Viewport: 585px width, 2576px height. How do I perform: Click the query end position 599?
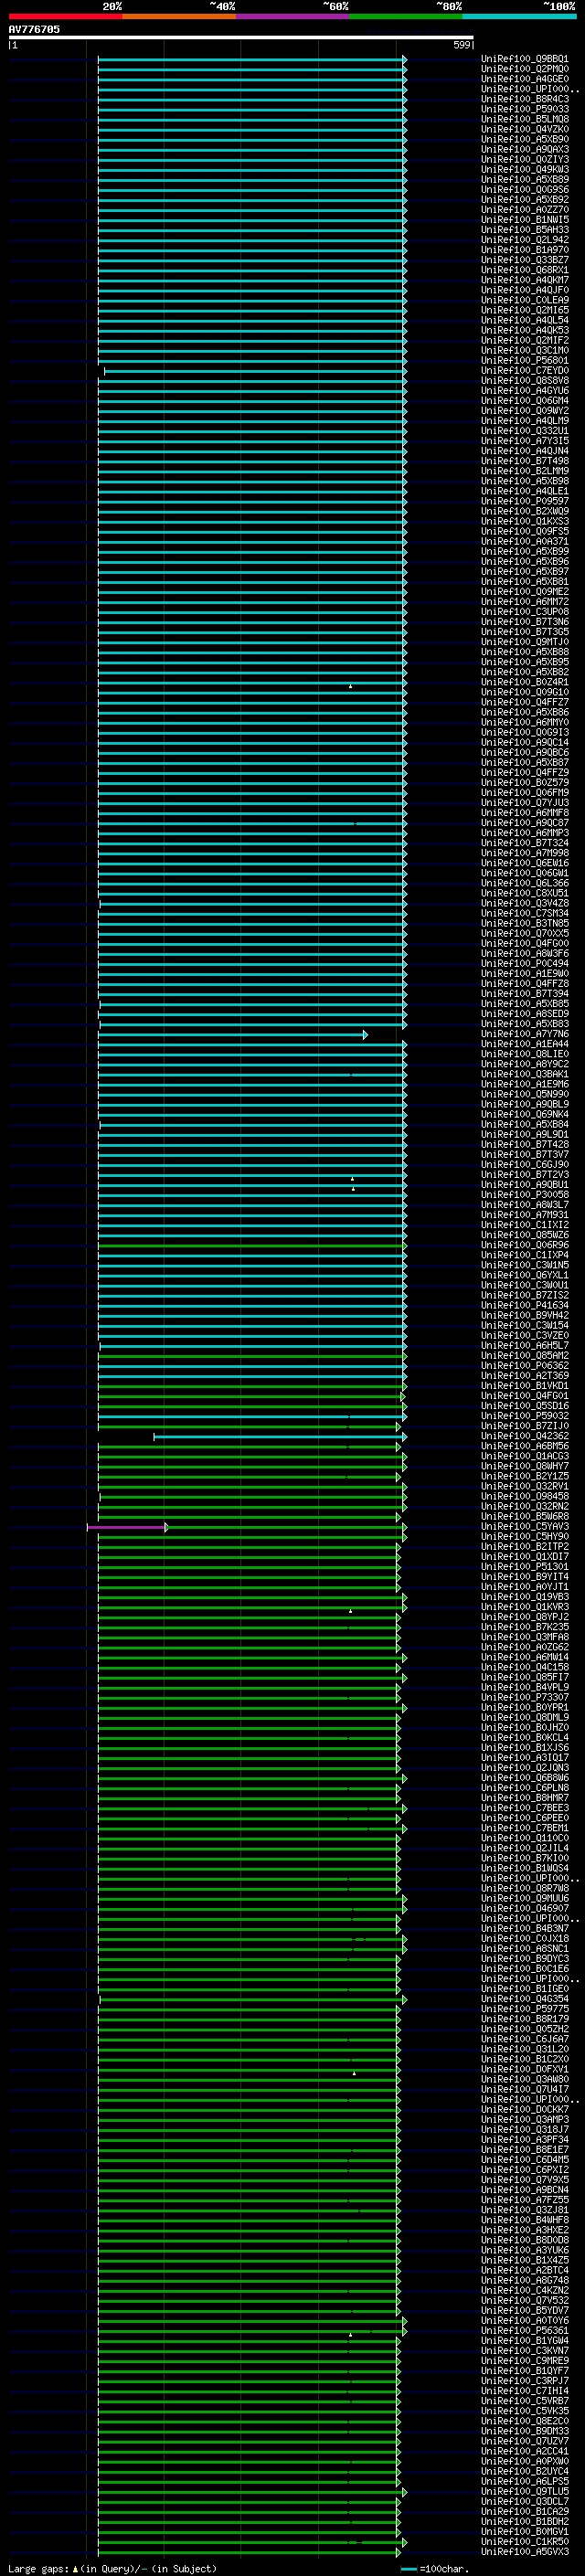(x=461, y=45)
